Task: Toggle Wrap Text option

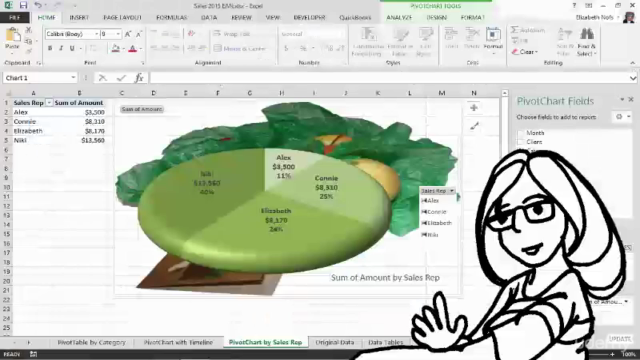Action: tap(232, 34)
